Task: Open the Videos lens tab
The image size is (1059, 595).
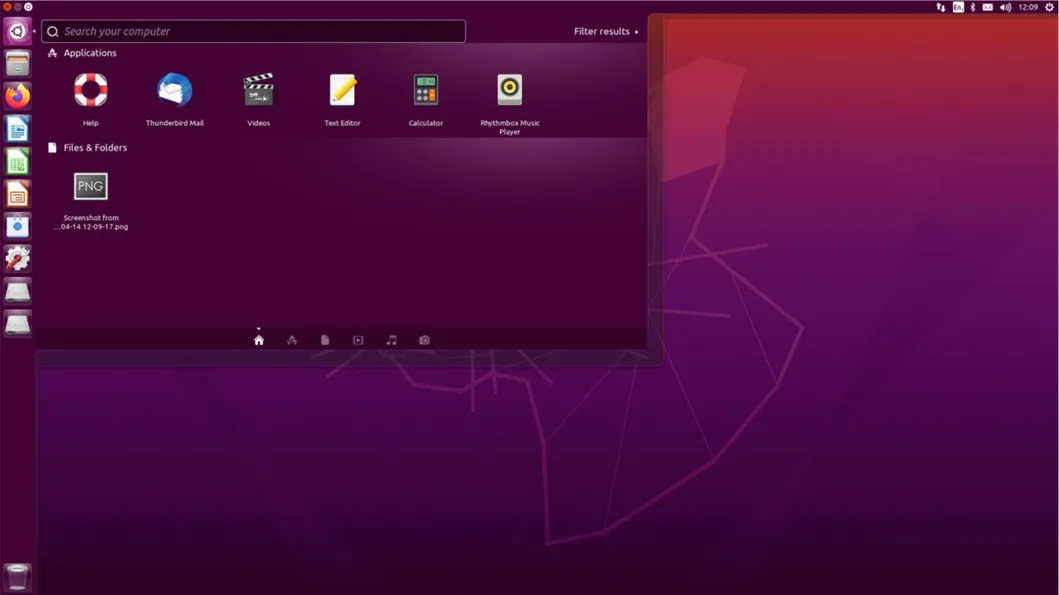Action: pos(357,340)
